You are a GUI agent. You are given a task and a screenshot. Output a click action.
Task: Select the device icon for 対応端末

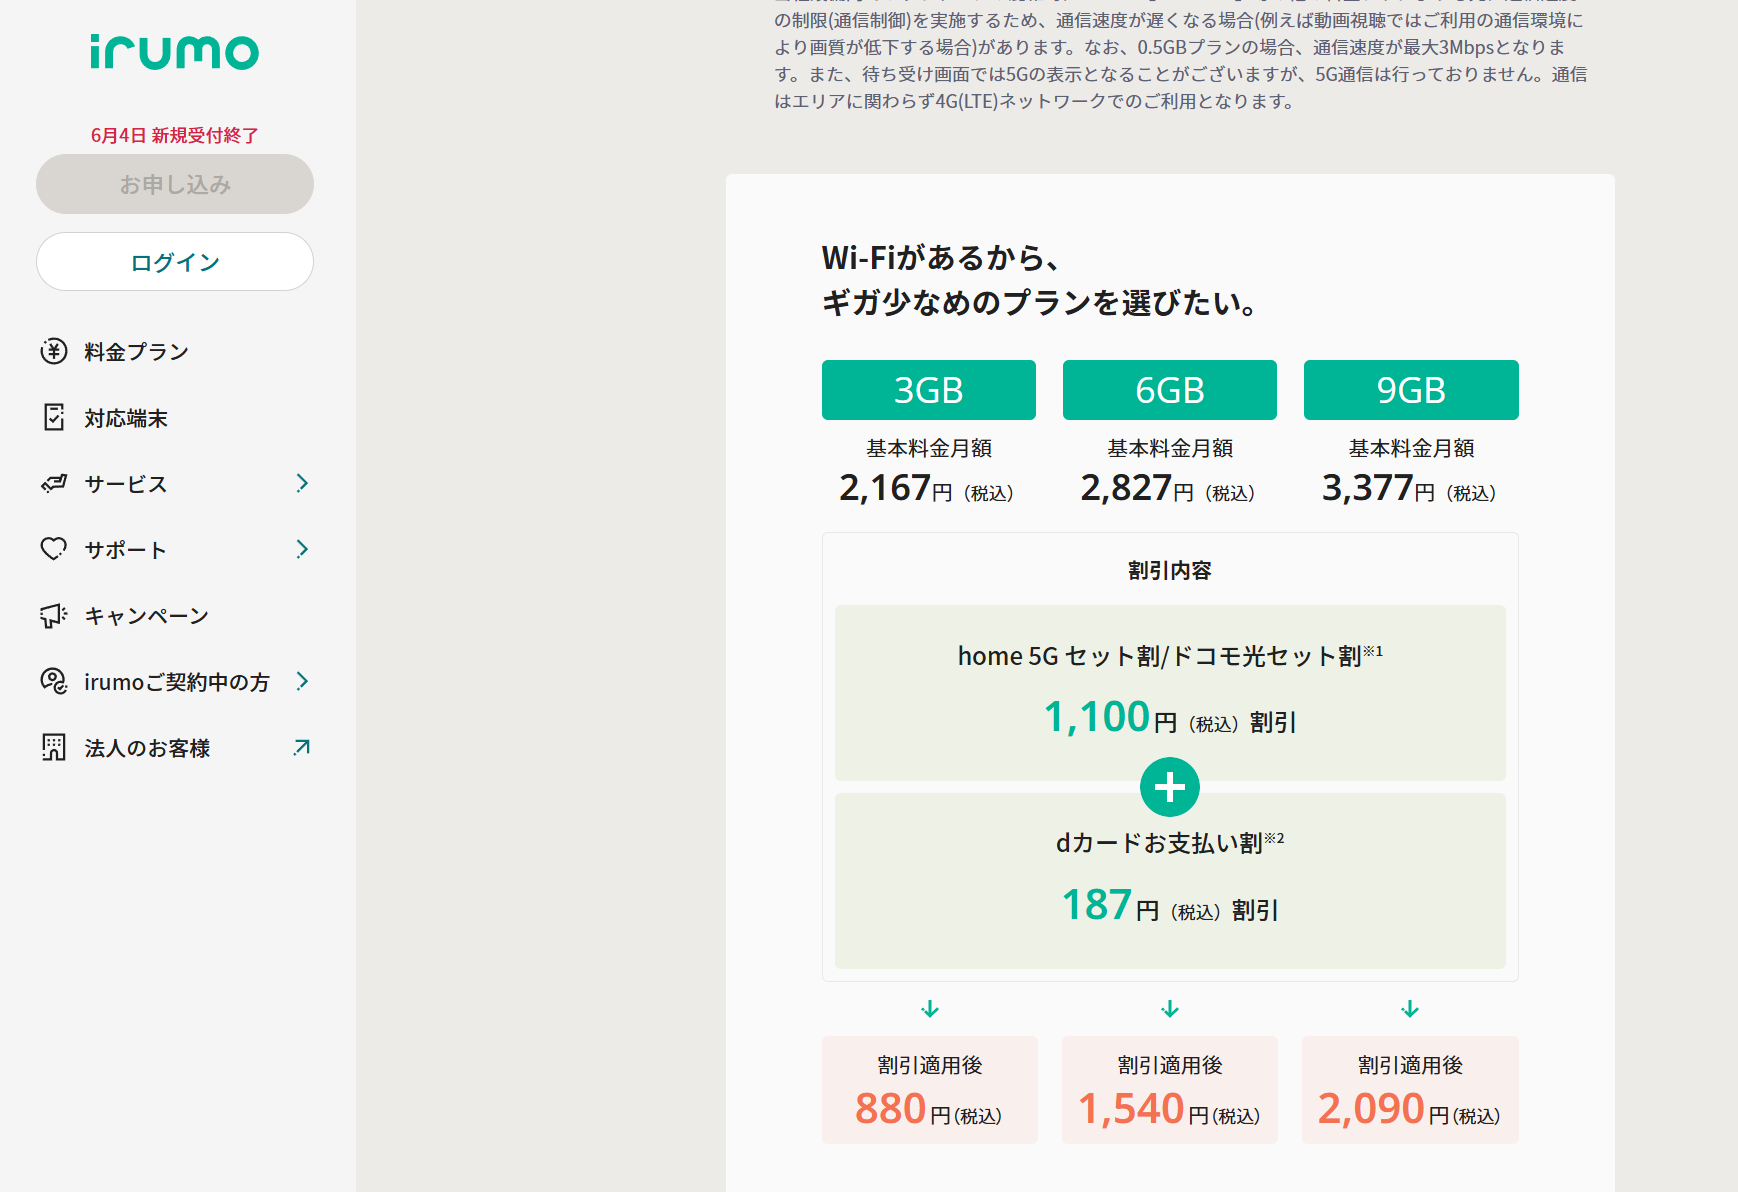click(x=52, y=418)
